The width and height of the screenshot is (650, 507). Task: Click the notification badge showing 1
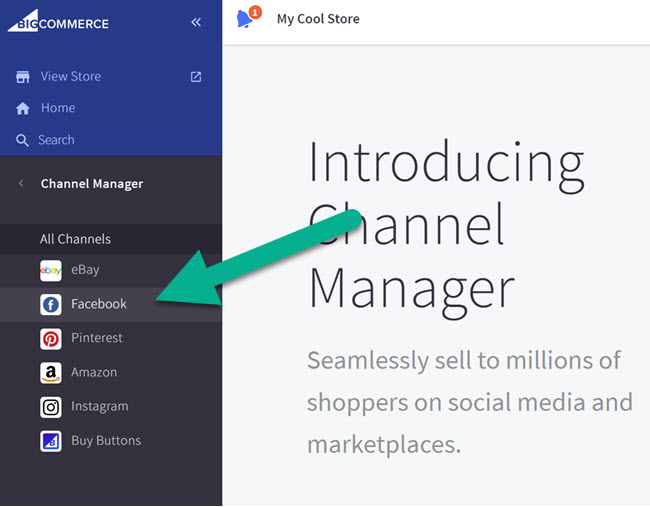click(255, 12)
